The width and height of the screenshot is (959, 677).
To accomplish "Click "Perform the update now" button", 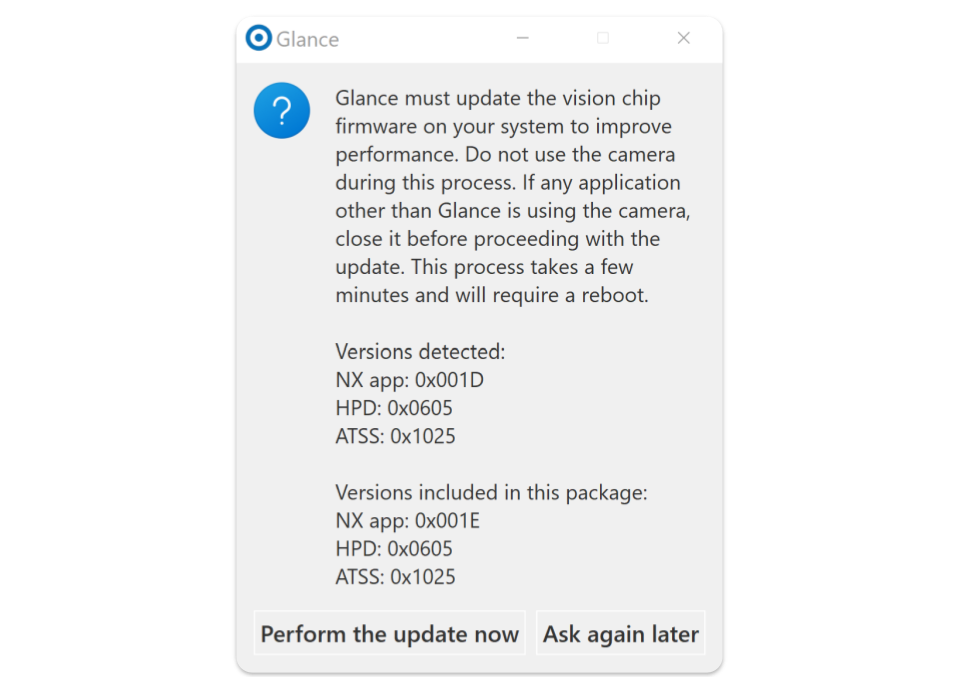I will pos(390,634).
